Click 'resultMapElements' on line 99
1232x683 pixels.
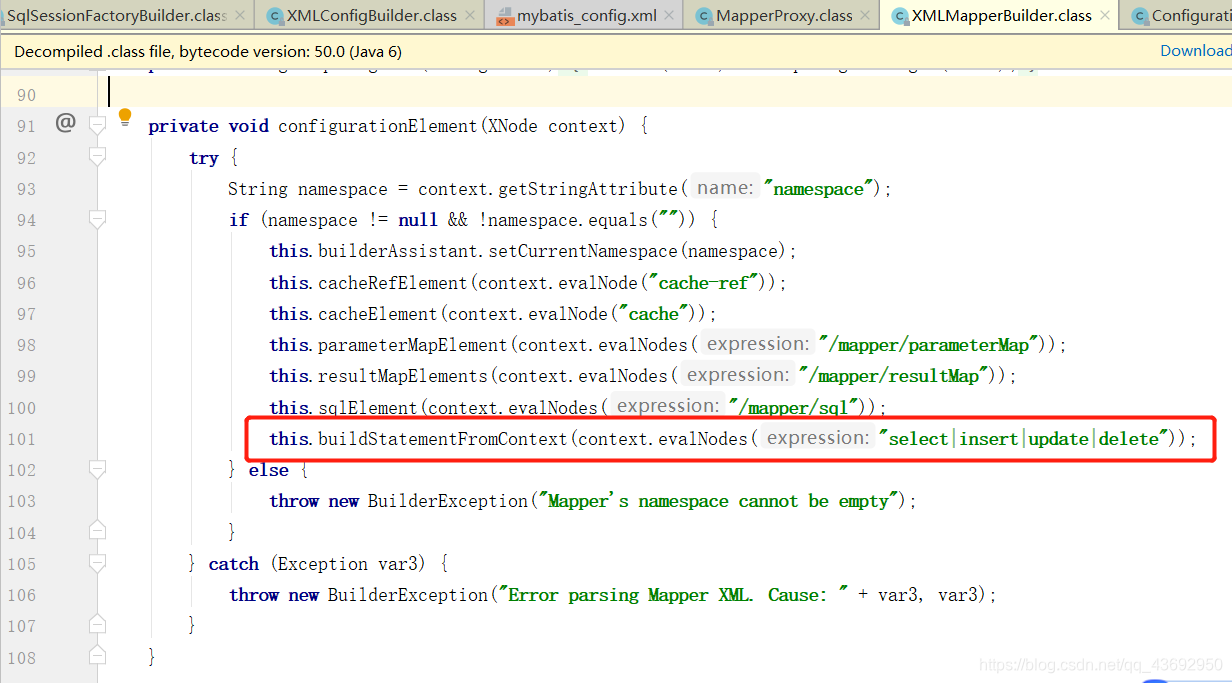pyautogui.click(x=403, y=376)
